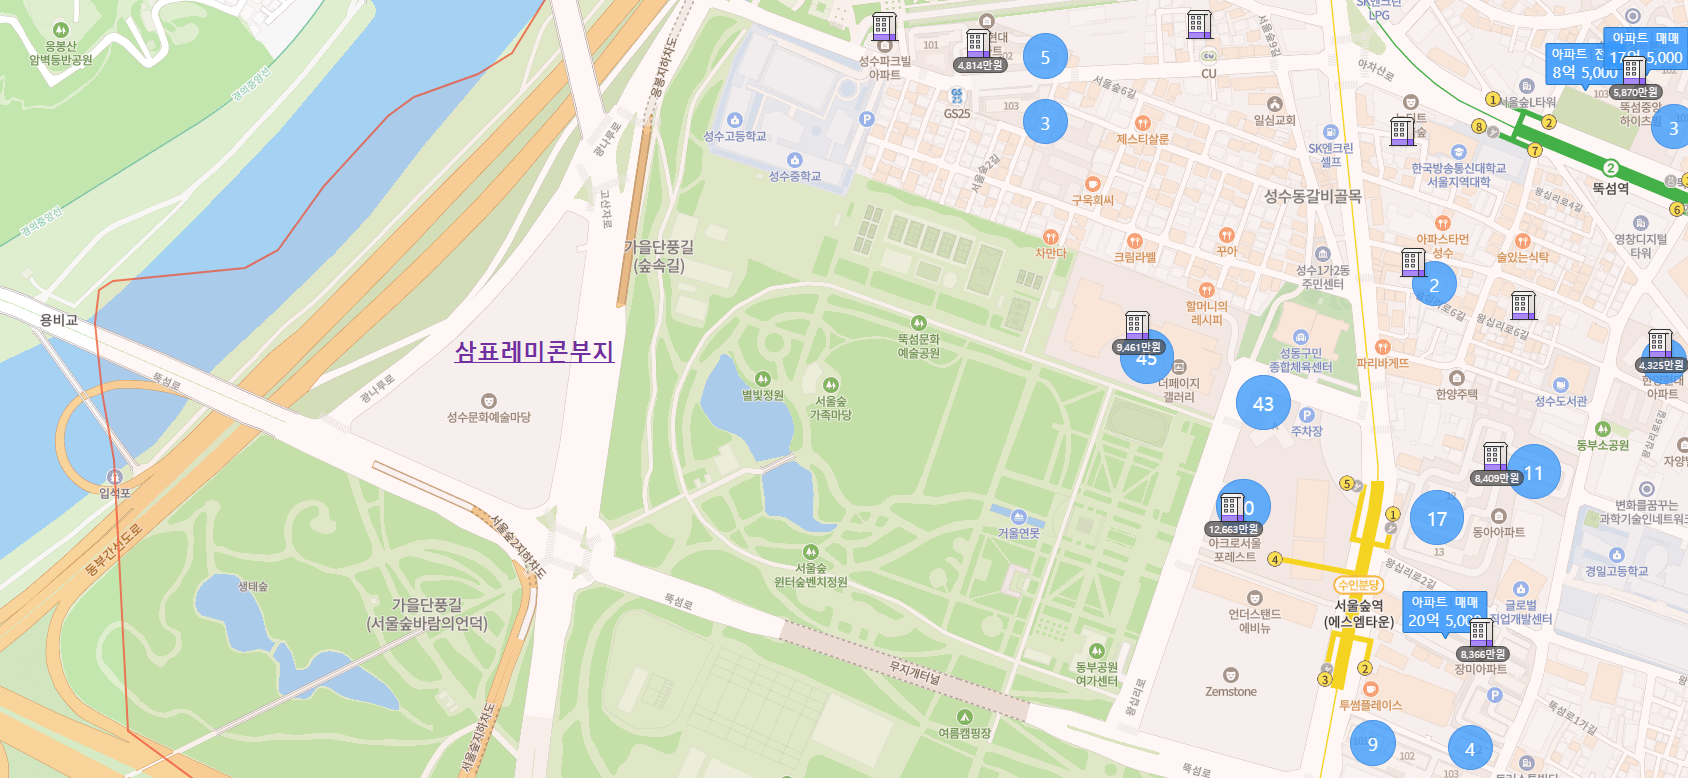Click the 입석포 marker on the river
Viewport: 1688px width, 778px height.
[x=114, y=477]
